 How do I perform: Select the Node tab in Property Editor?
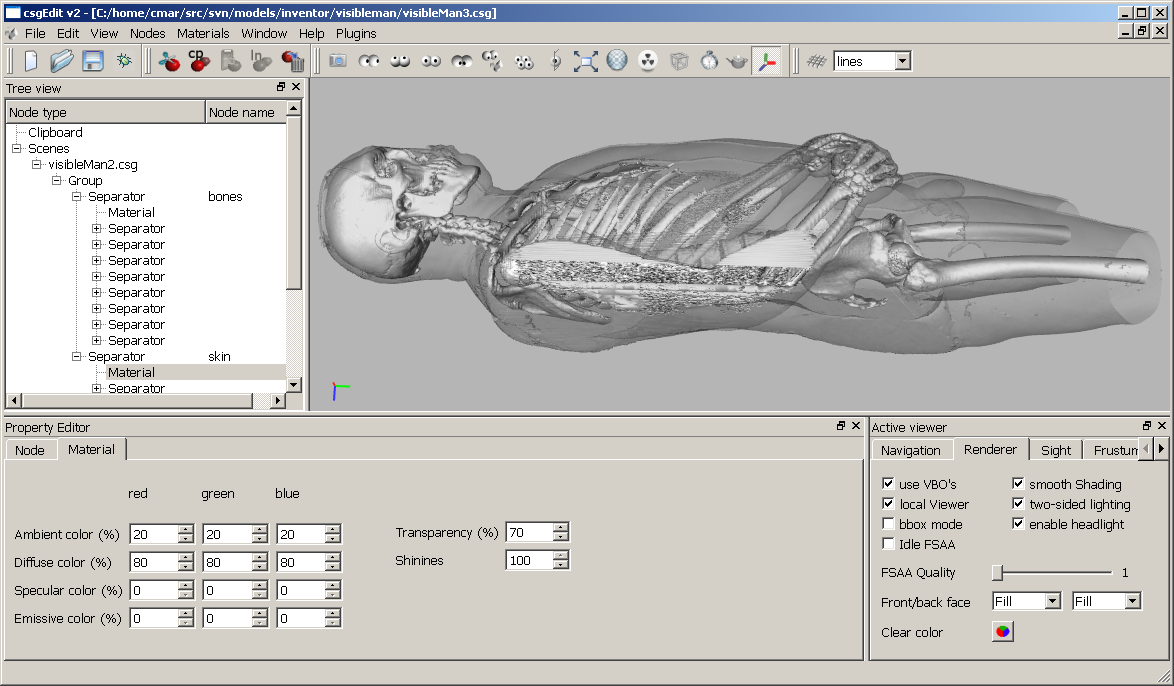click(30, 450)
